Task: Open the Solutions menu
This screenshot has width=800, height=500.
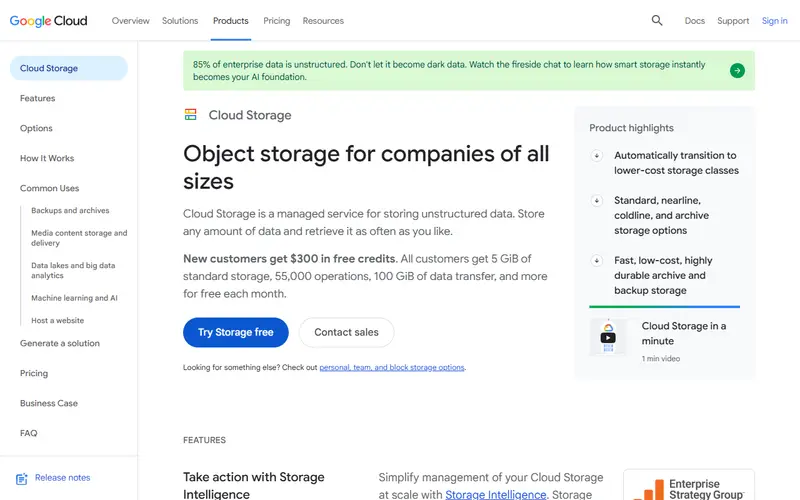Action: pyautogui.click(x=180, y=21)
